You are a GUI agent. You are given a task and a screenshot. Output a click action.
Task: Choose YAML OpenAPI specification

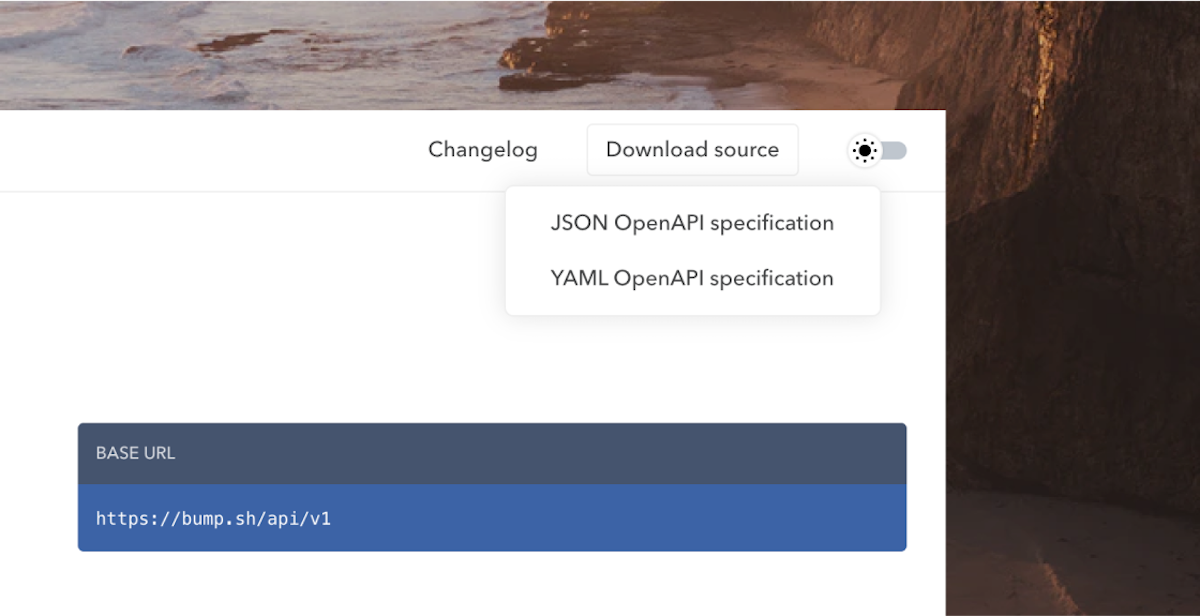692,278
